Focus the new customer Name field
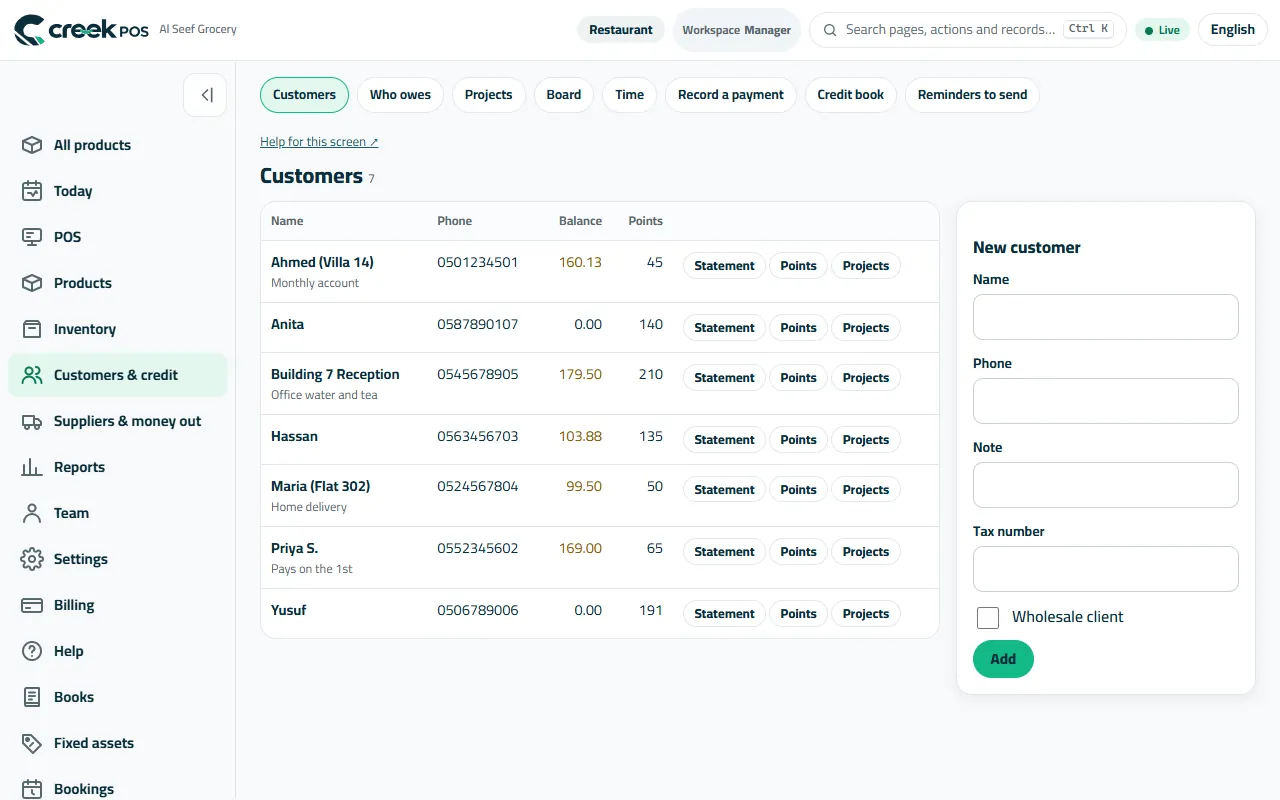The height and width of the screenshot is (800, 1280). [x=1106, y=317]
